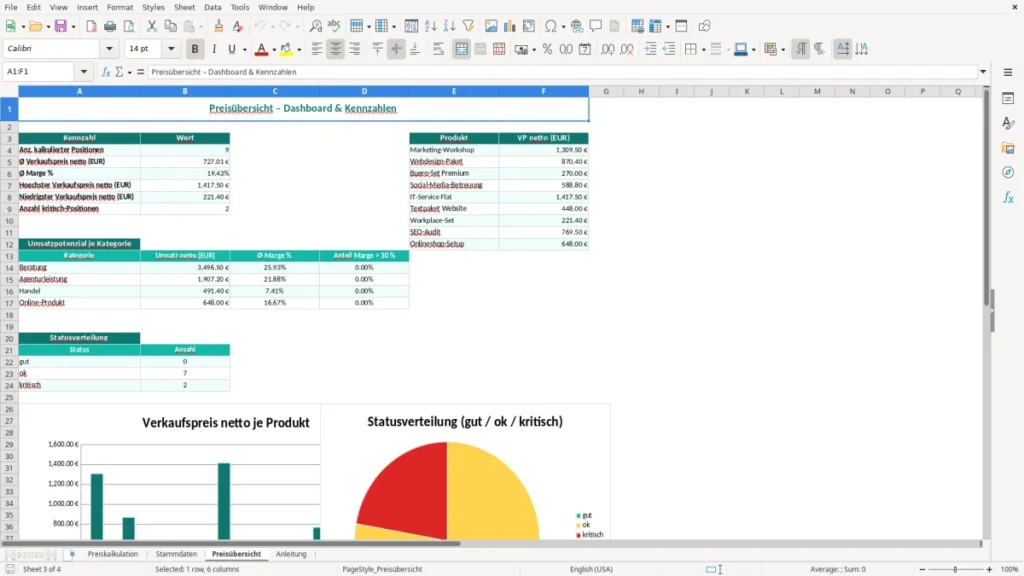This screenshot has height=576, width=1024.
Task: Toggle Align Top
Action: click(377, 49)
